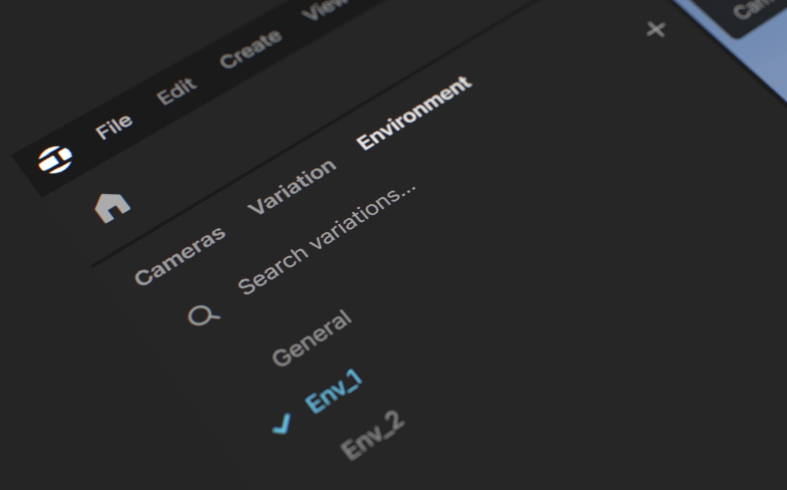787x490 pixels.
Task: Activate the Env_2 environment variation
Action: (372, 435)
